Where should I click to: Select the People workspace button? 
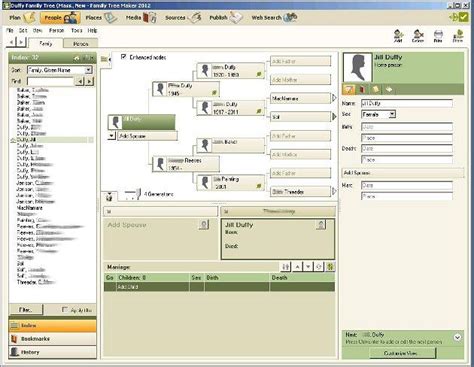tap(60, 18)
